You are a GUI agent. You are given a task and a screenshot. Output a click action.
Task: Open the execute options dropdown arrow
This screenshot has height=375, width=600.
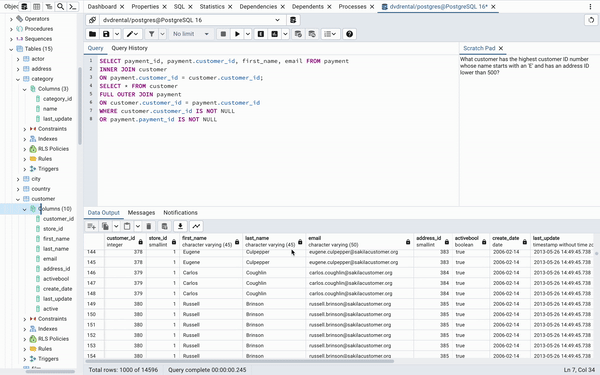[x=248, y=34]
